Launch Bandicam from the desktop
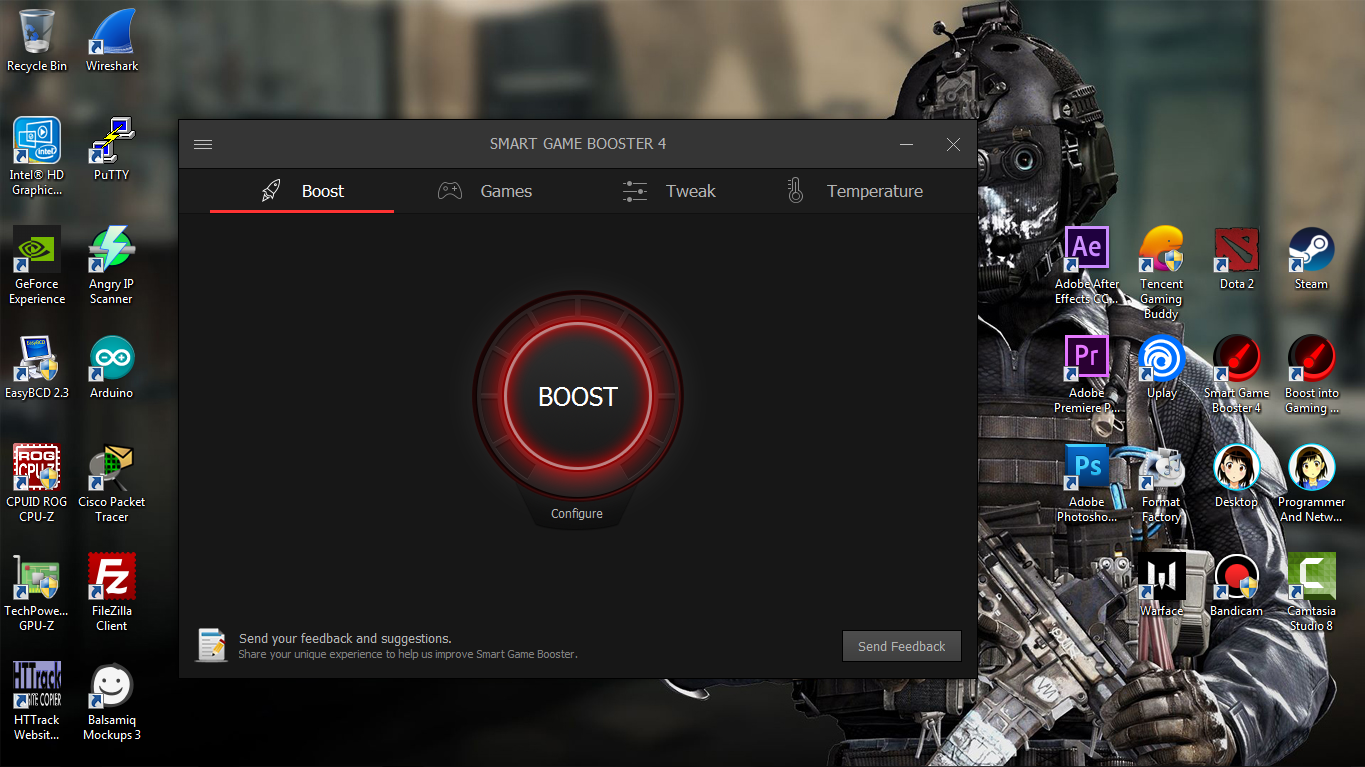 tap(1236, 575)
